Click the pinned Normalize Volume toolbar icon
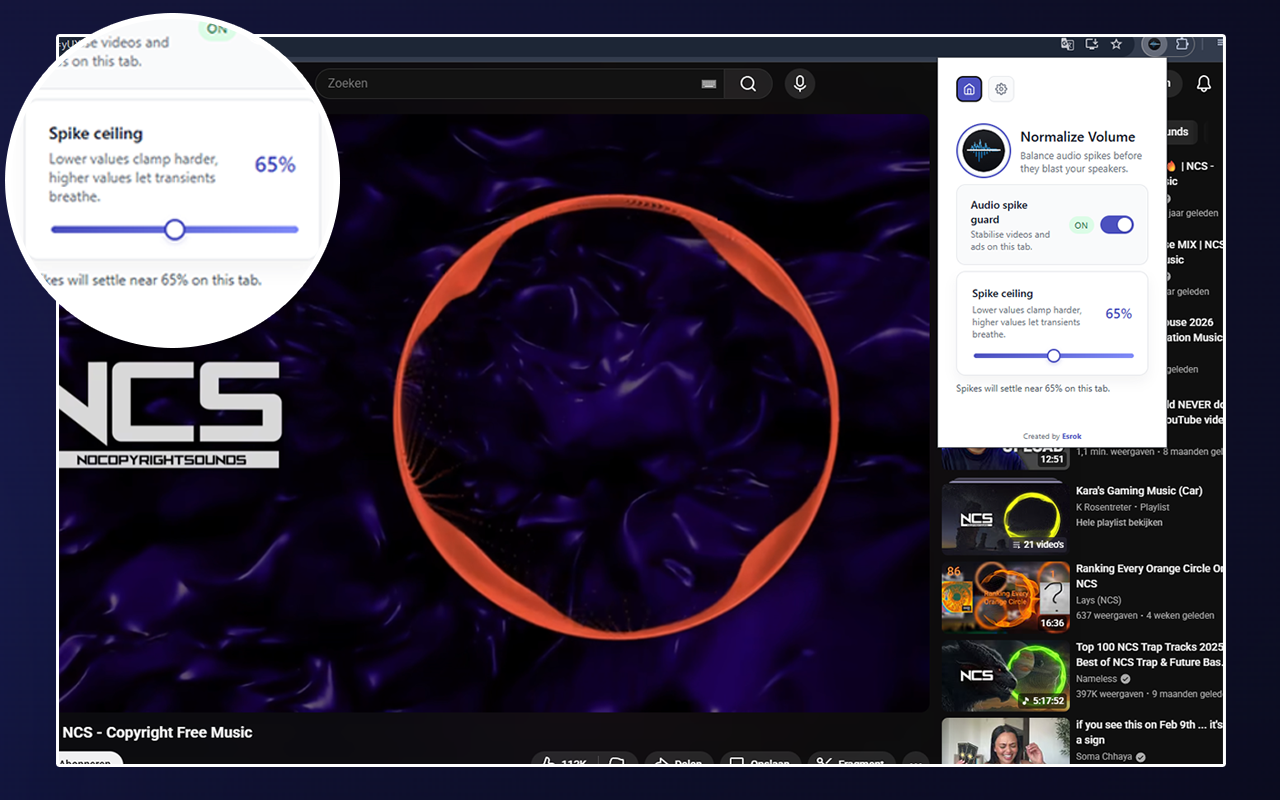 click(1154, 44)
